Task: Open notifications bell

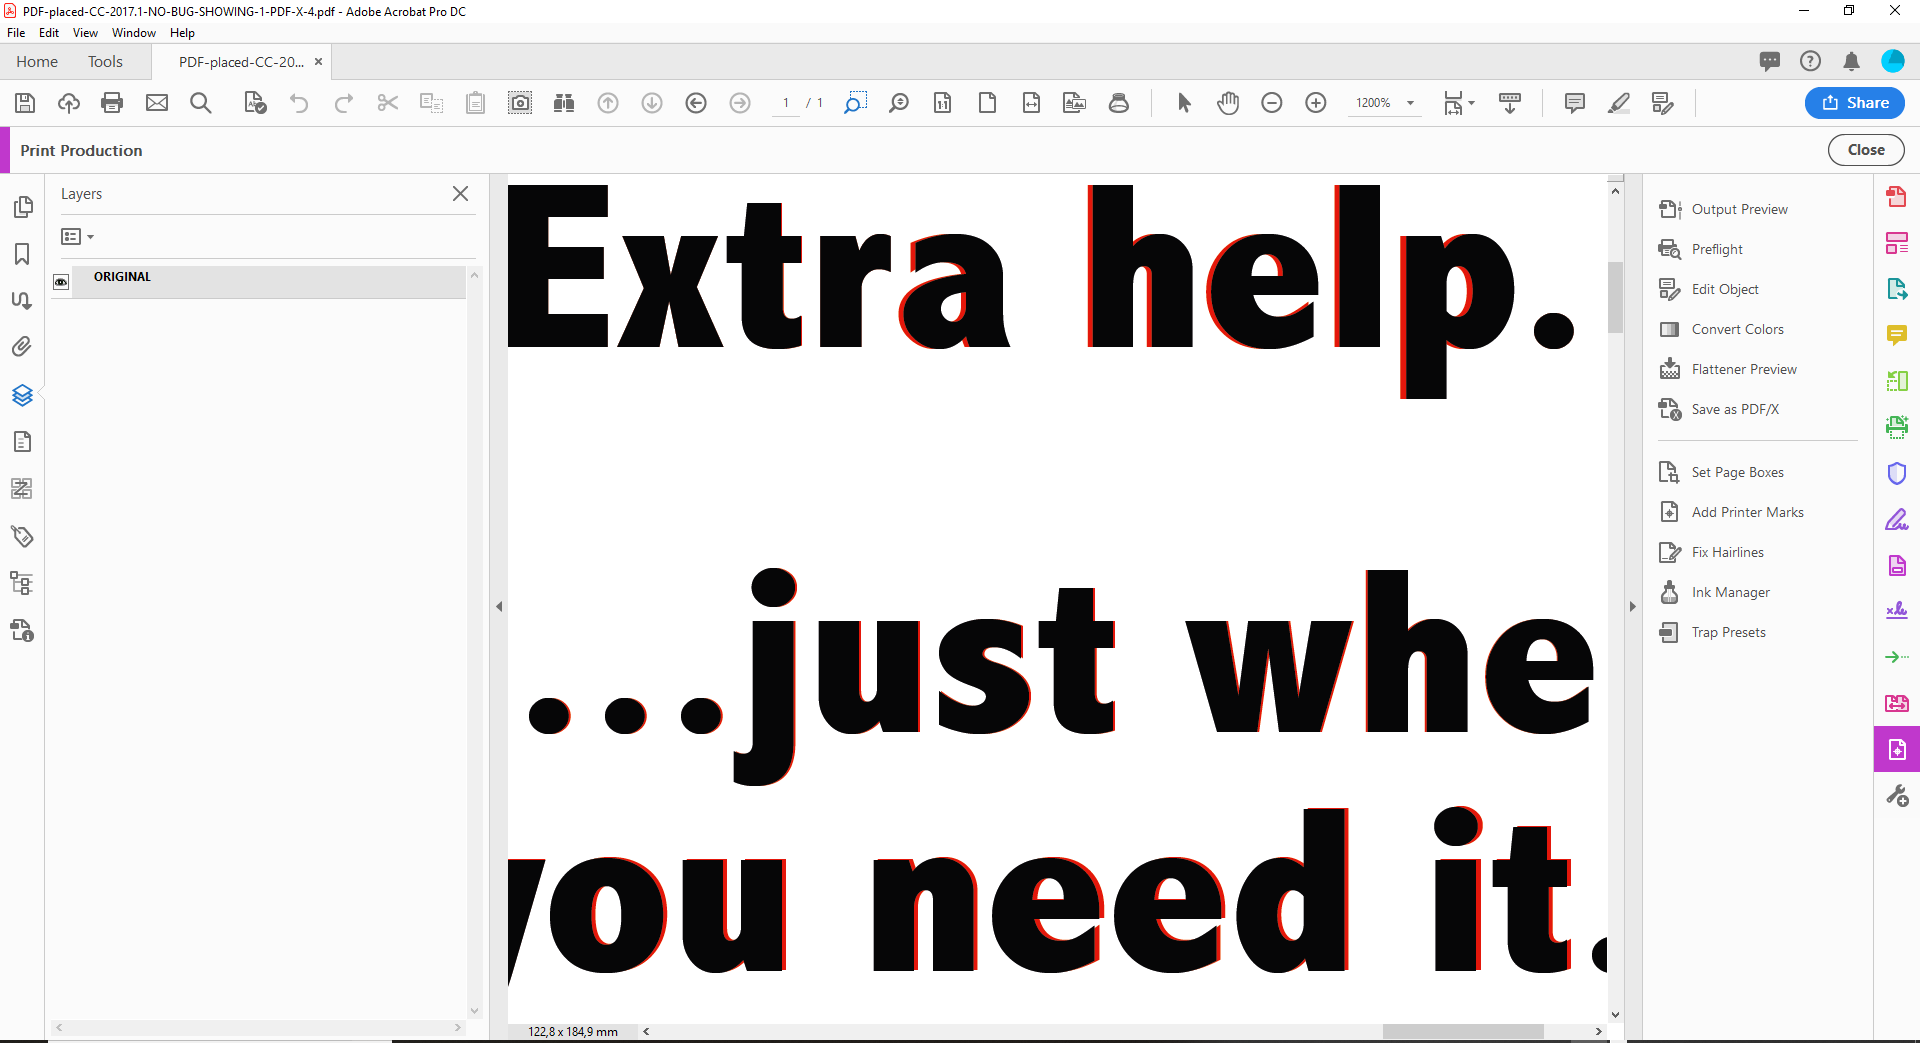Action: tap(1851, 61)
